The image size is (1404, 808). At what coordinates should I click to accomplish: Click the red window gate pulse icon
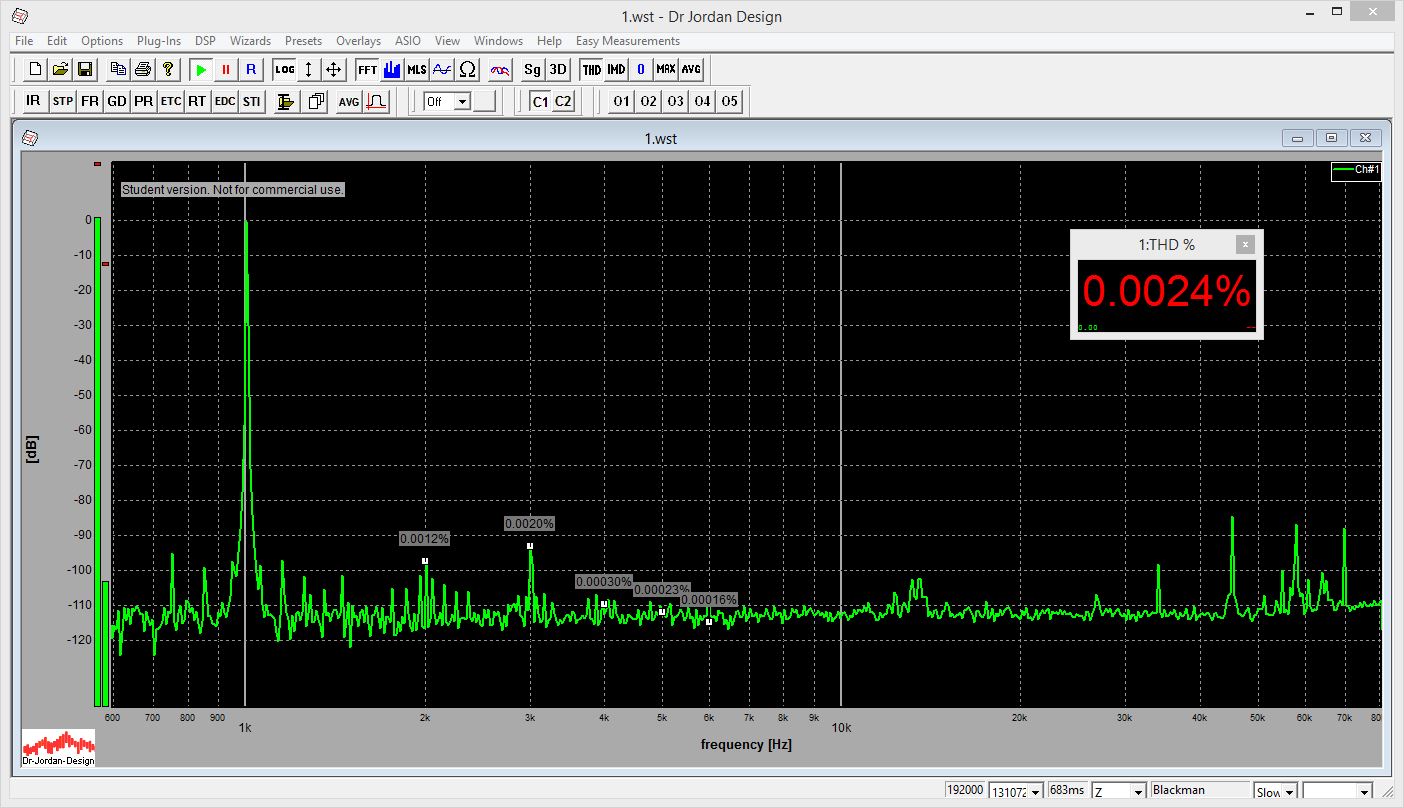(376, 101)
